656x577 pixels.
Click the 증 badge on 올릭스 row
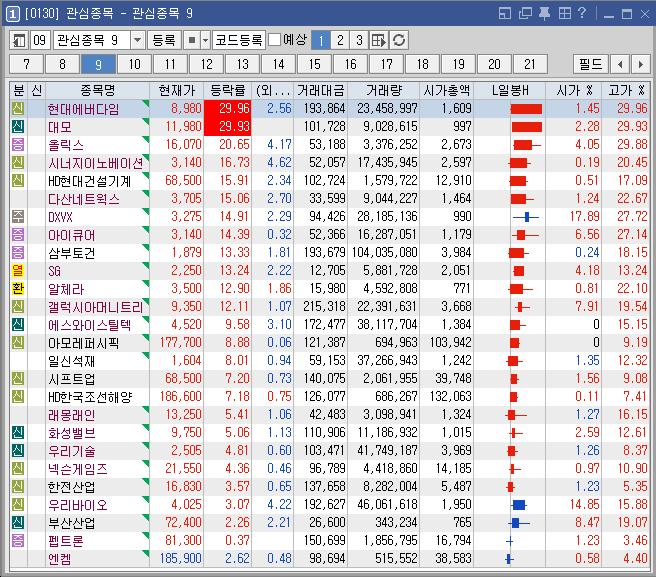(x=18, y=144)
